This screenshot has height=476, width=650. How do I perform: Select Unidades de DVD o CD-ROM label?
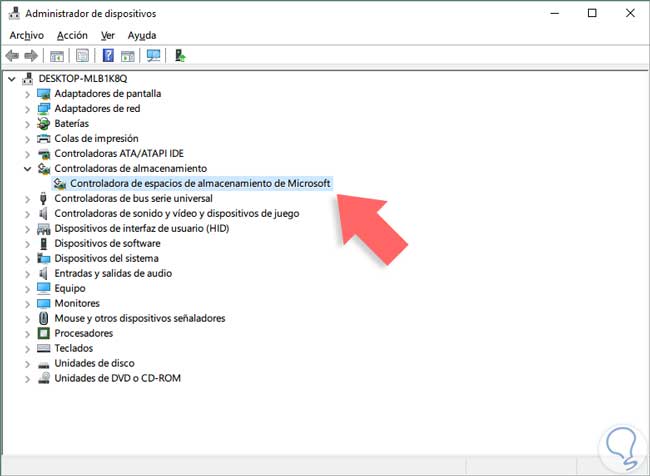tap(118, 378)
